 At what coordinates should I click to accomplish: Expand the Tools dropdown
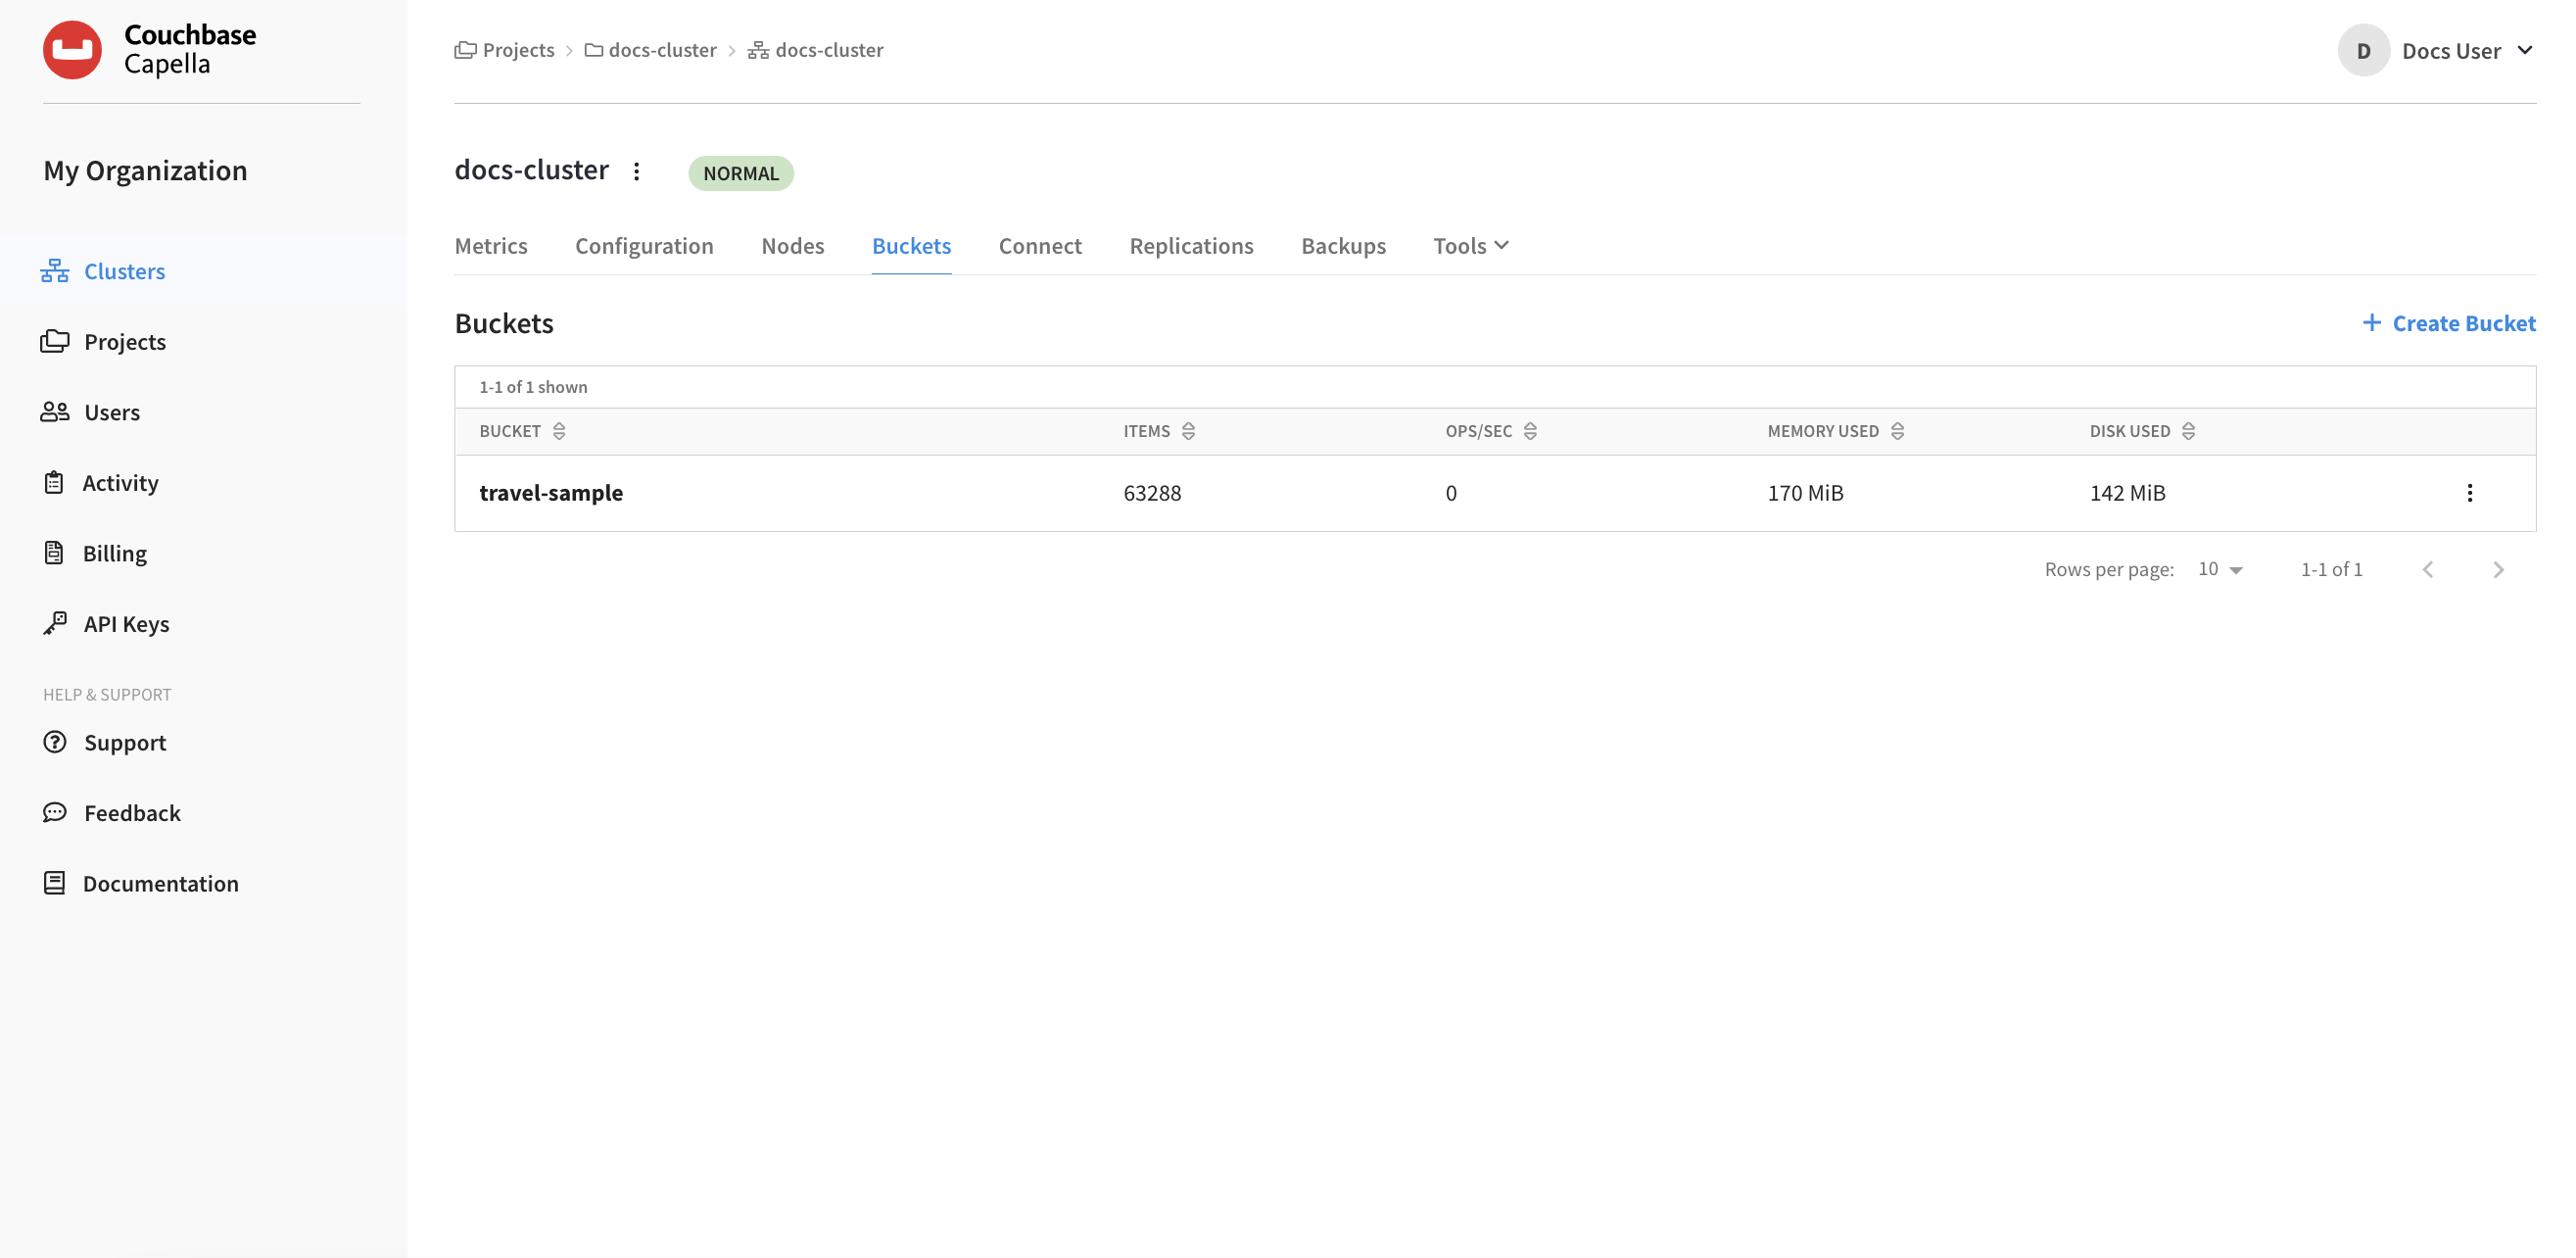pyautogui.click(x=1470, y=245)
